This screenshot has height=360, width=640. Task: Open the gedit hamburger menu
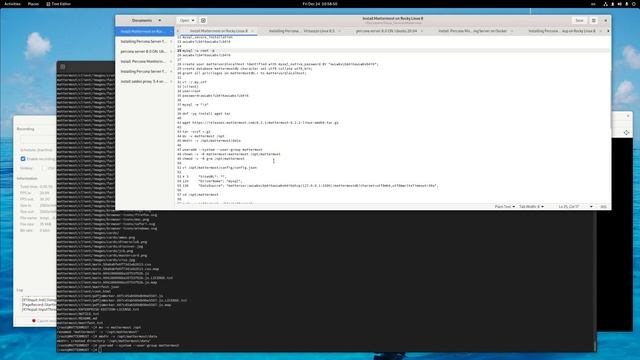click(x=593, y=20)
